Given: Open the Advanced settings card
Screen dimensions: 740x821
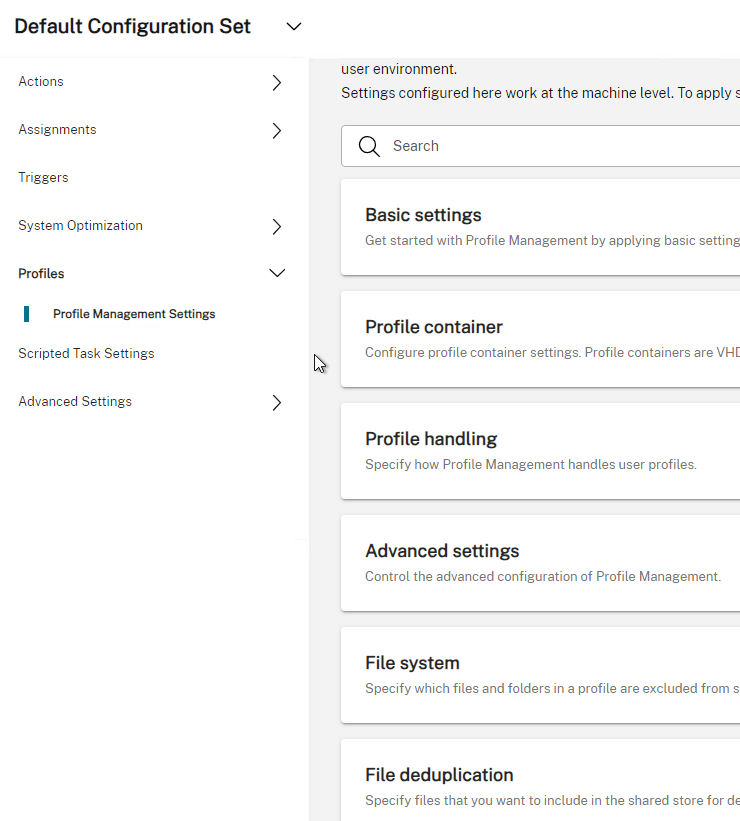Looking at the screenshot, I should tap(540, 563).
